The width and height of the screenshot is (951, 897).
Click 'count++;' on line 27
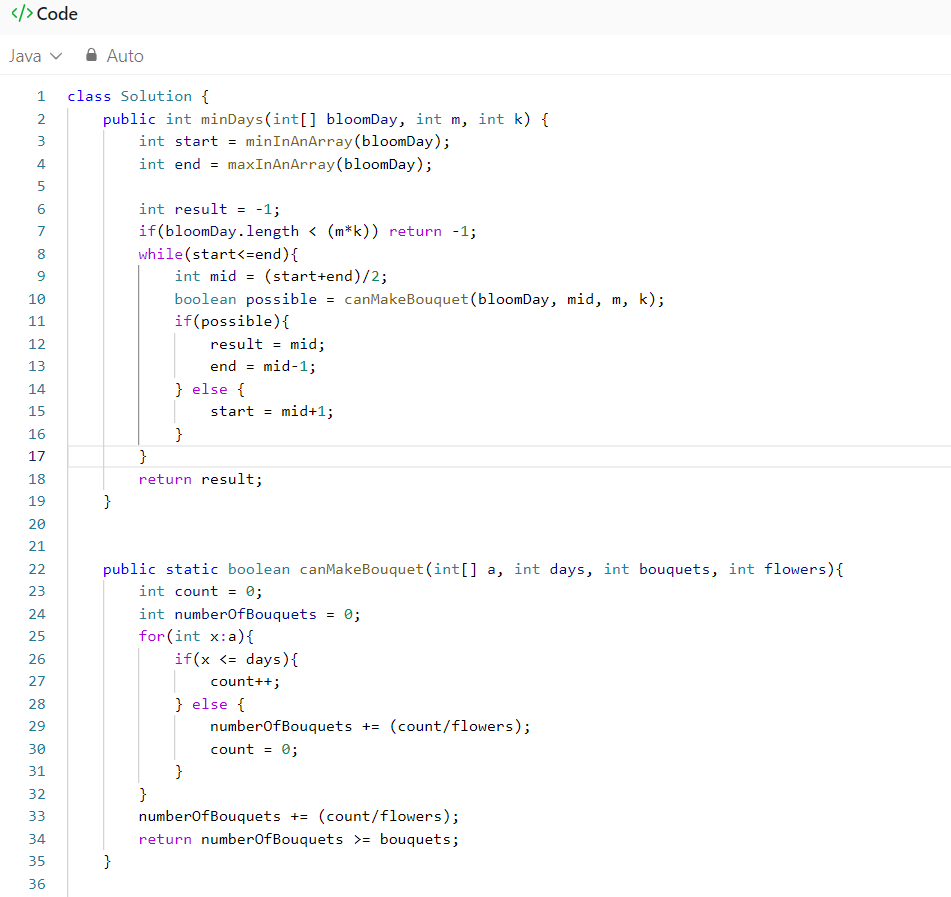(245, 682)
